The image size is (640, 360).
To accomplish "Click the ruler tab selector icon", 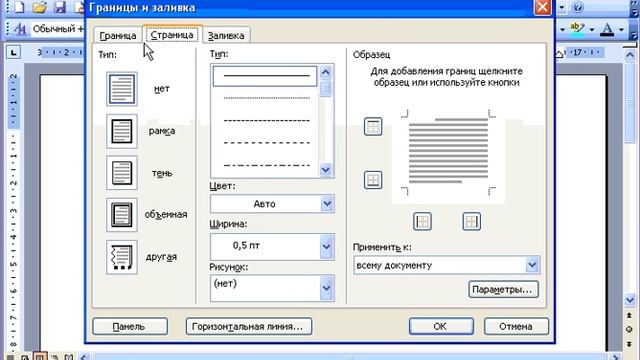I will [x=13, y=52].
